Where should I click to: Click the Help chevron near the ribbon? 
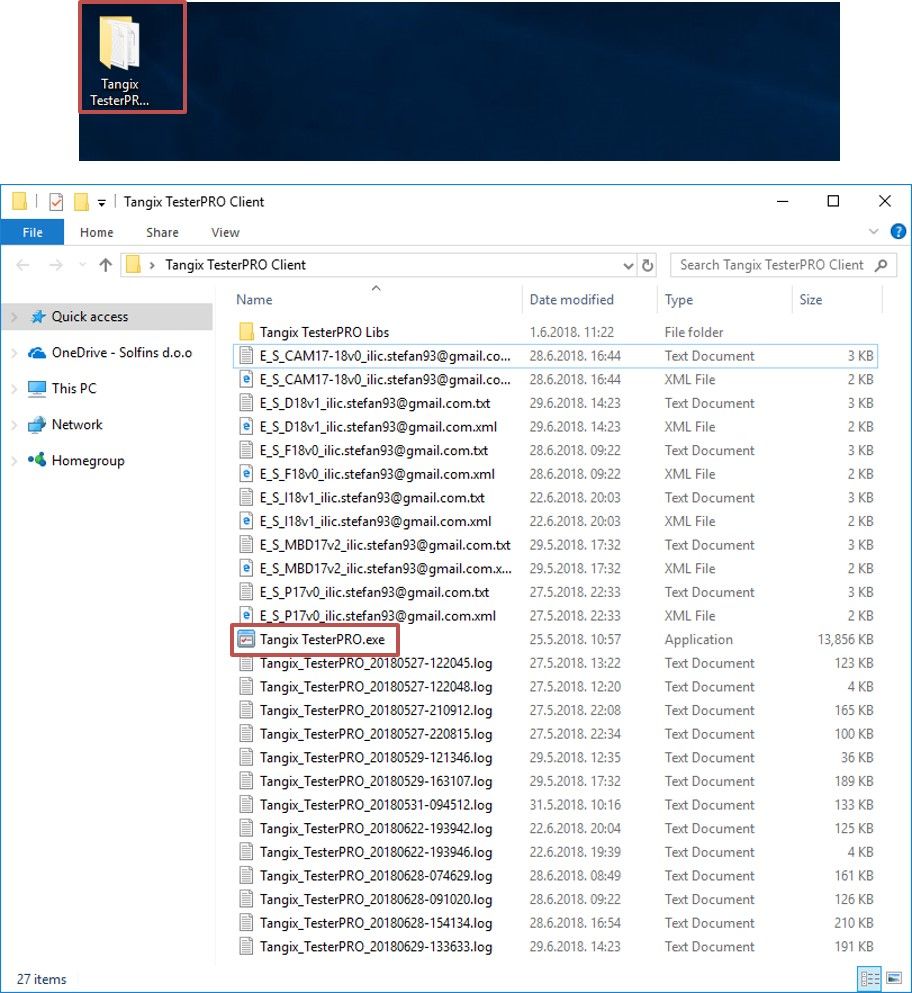[x=874, y=231]
